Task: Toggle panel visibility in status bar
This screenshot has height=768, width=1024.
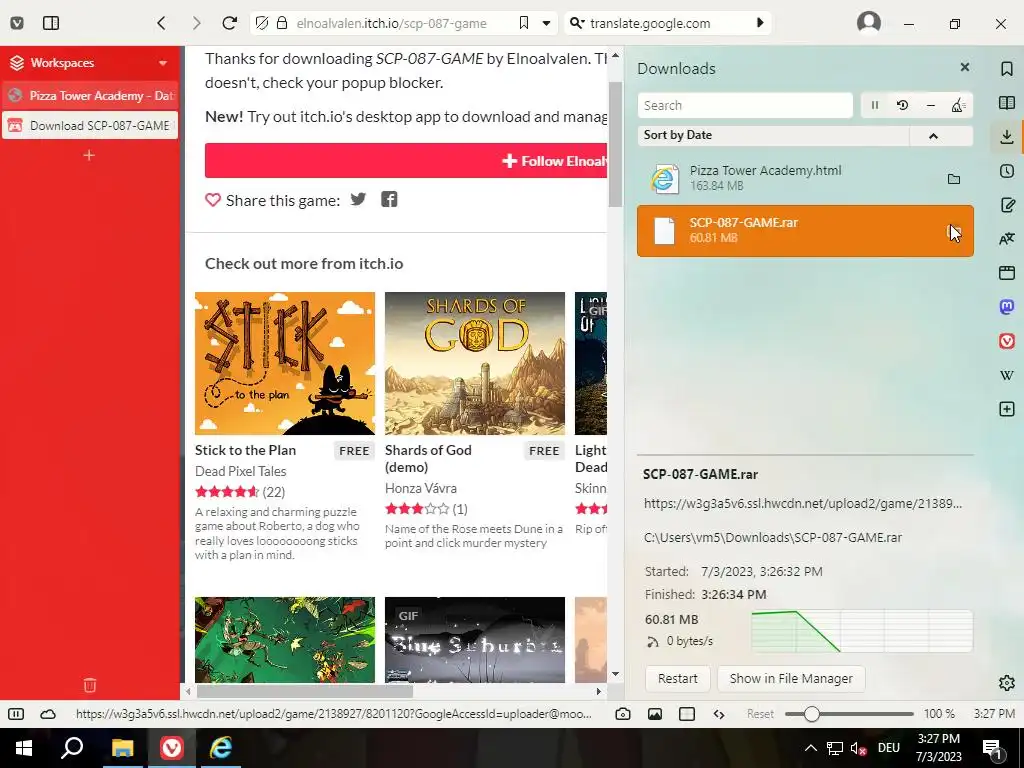Action: point(16,714)
